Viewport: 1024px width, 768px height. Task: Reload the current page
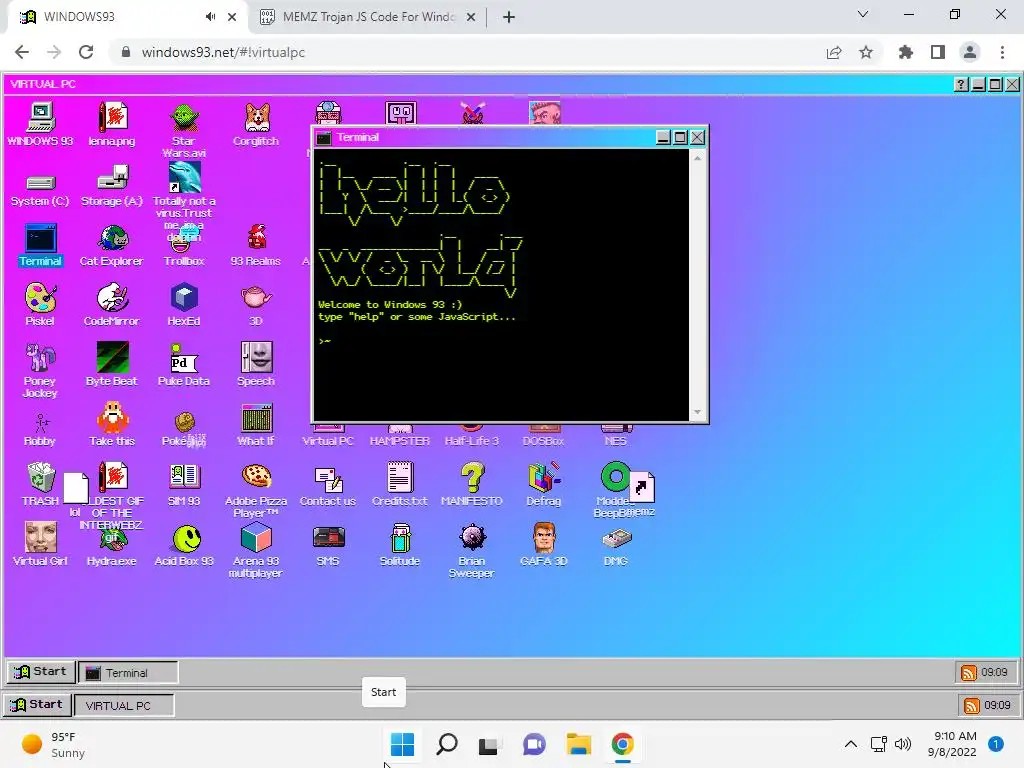coord(86,52)
